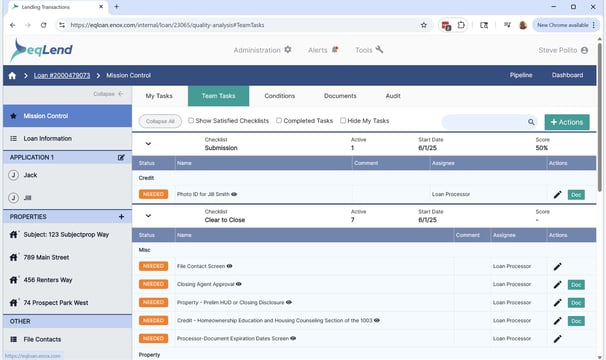This screenshot has width=606, height=360.
Task: Click the search magnifier icon
Action: pyautogui.click(x=531, y=122)
